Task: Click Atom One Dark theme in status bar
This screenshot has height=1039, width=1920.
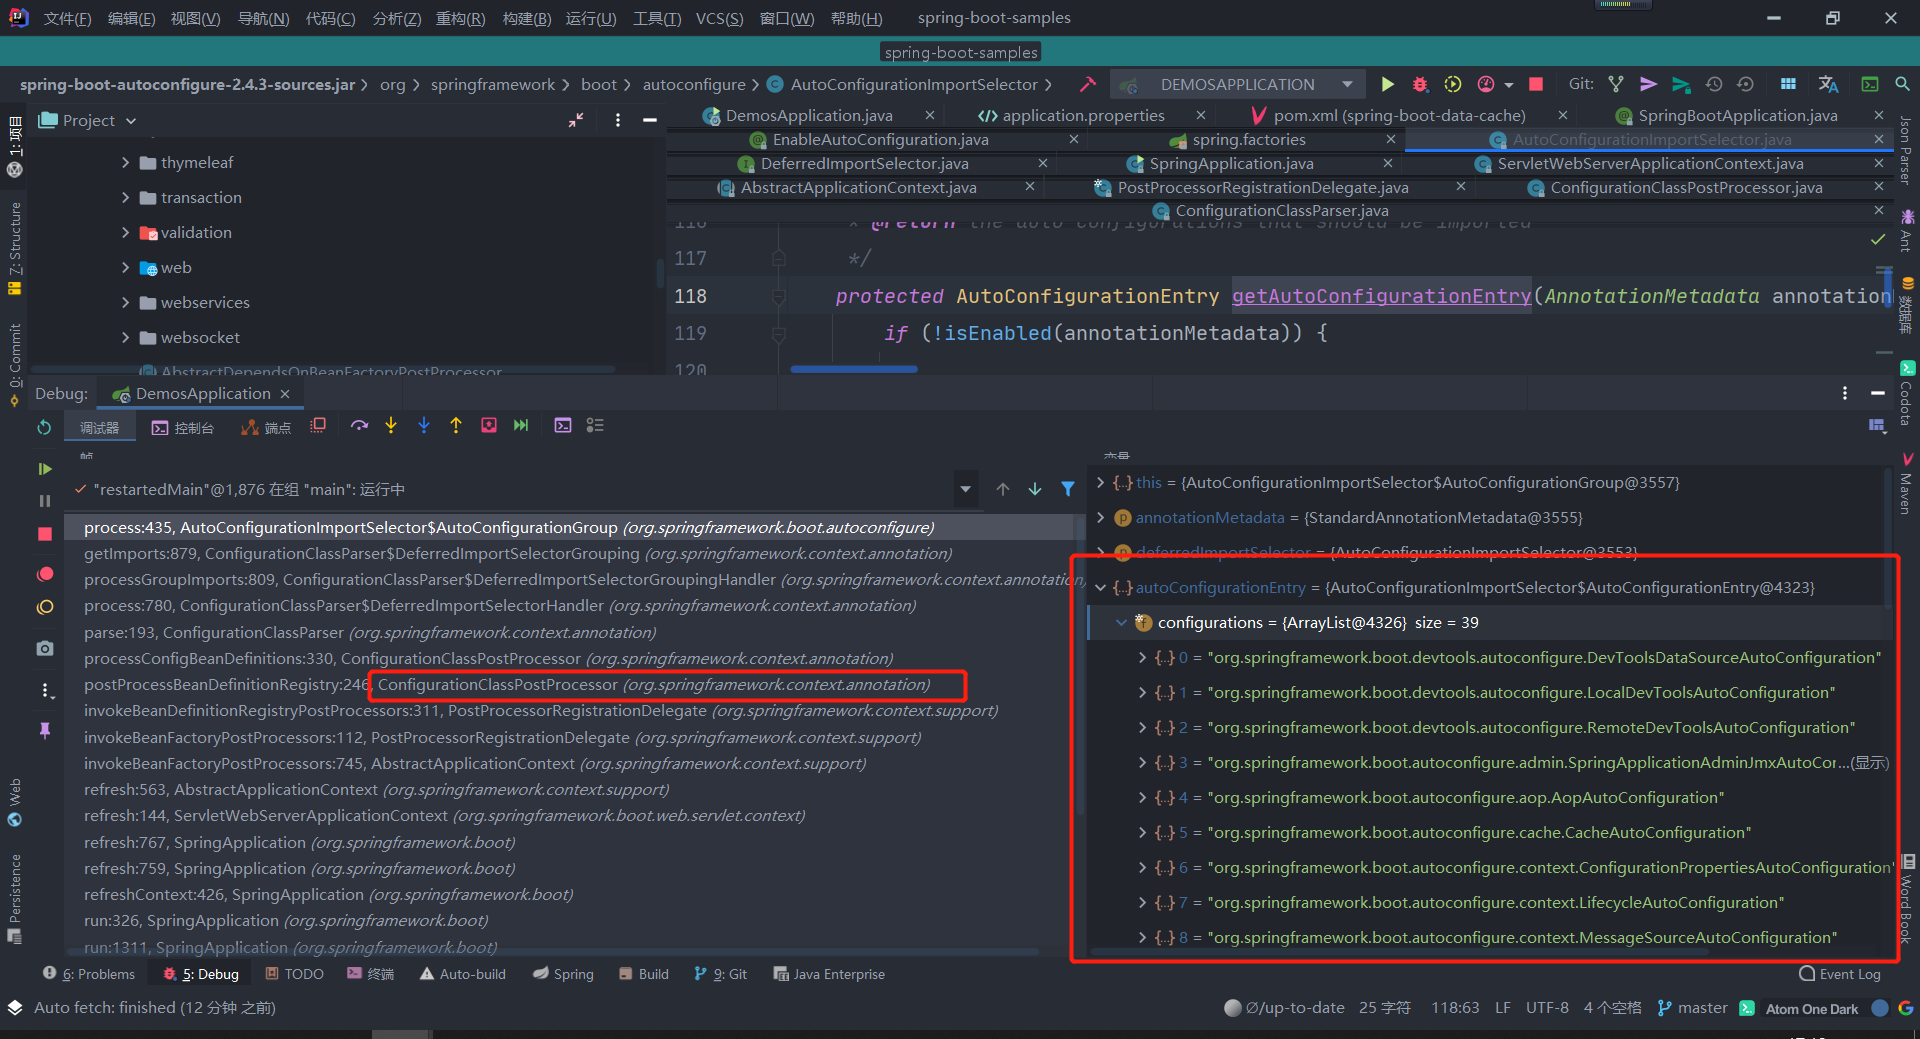Action: (x=1811, y=1008)
